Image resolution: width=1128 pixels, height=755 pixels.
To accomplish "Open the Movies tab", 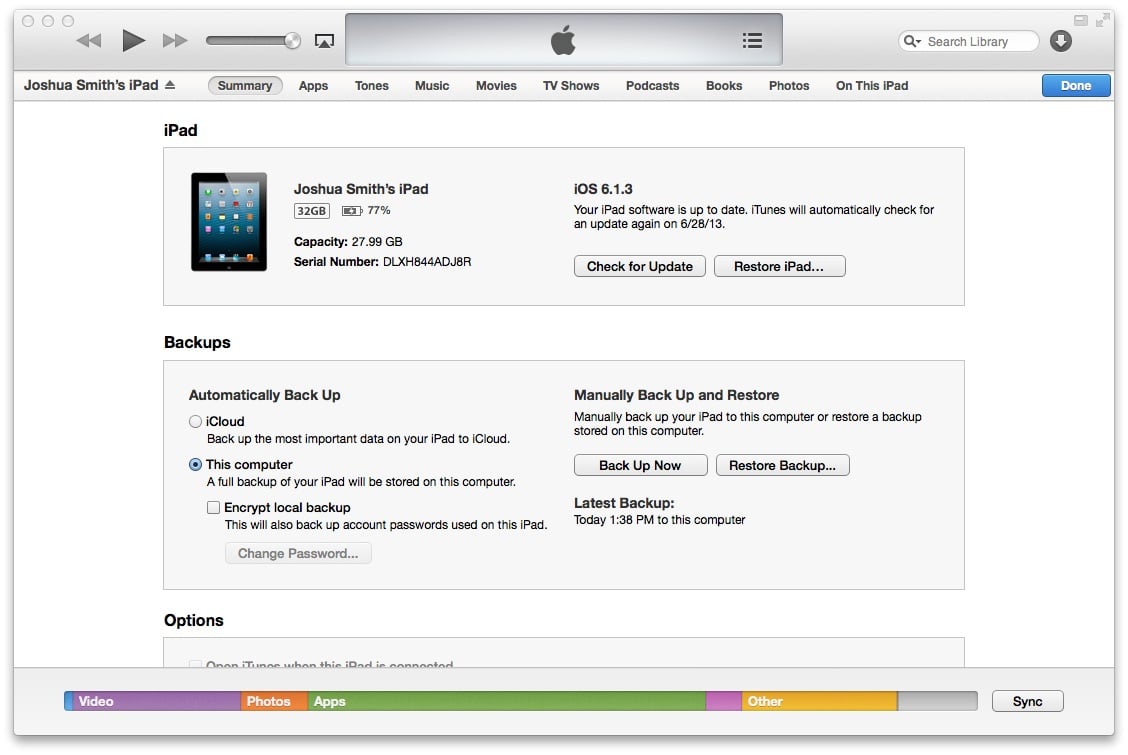I will [x=496, y=86].
